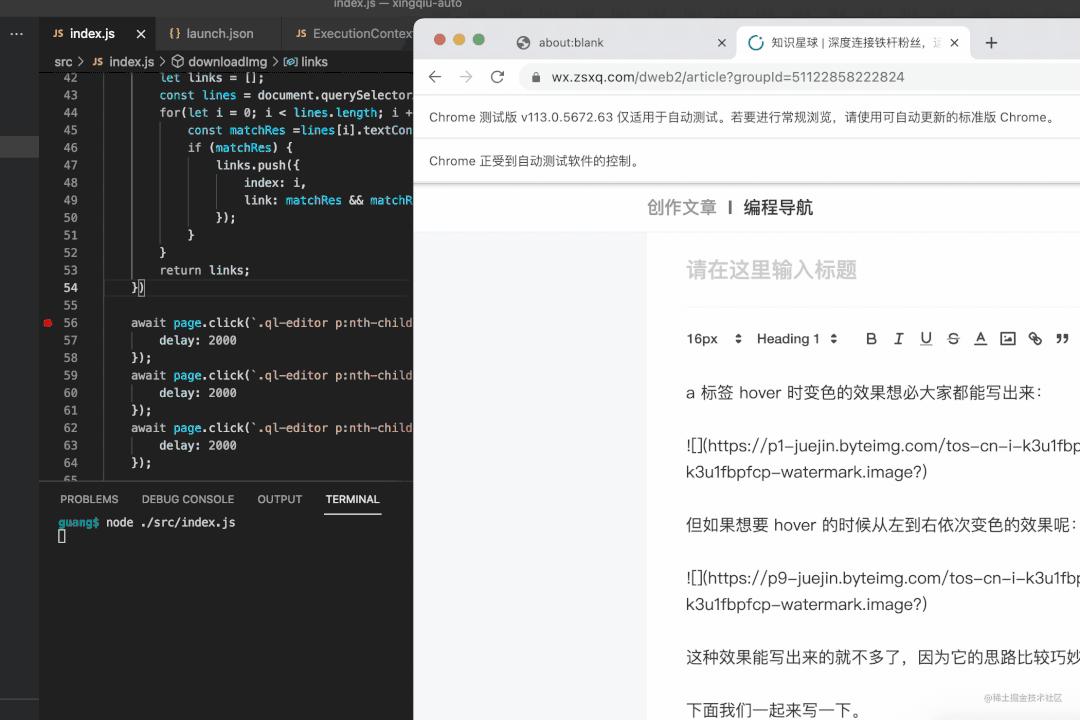Toggle italic formatting in editor
The image size is (1080, 720).
(898, 339)
